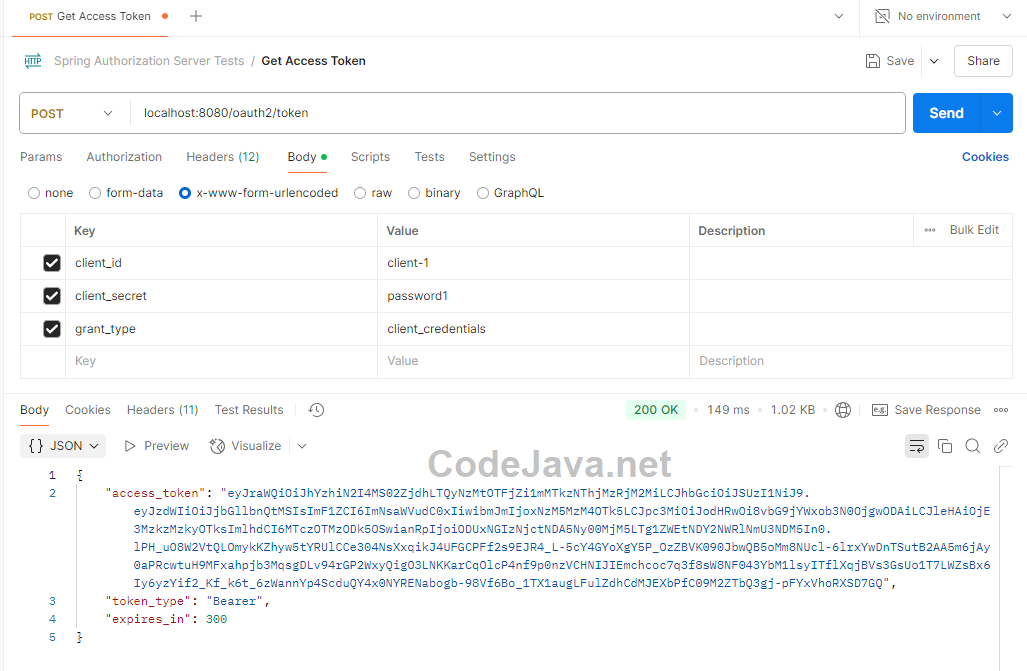Select binary body type
The image size is (1027, 671).
coord(414,193)
